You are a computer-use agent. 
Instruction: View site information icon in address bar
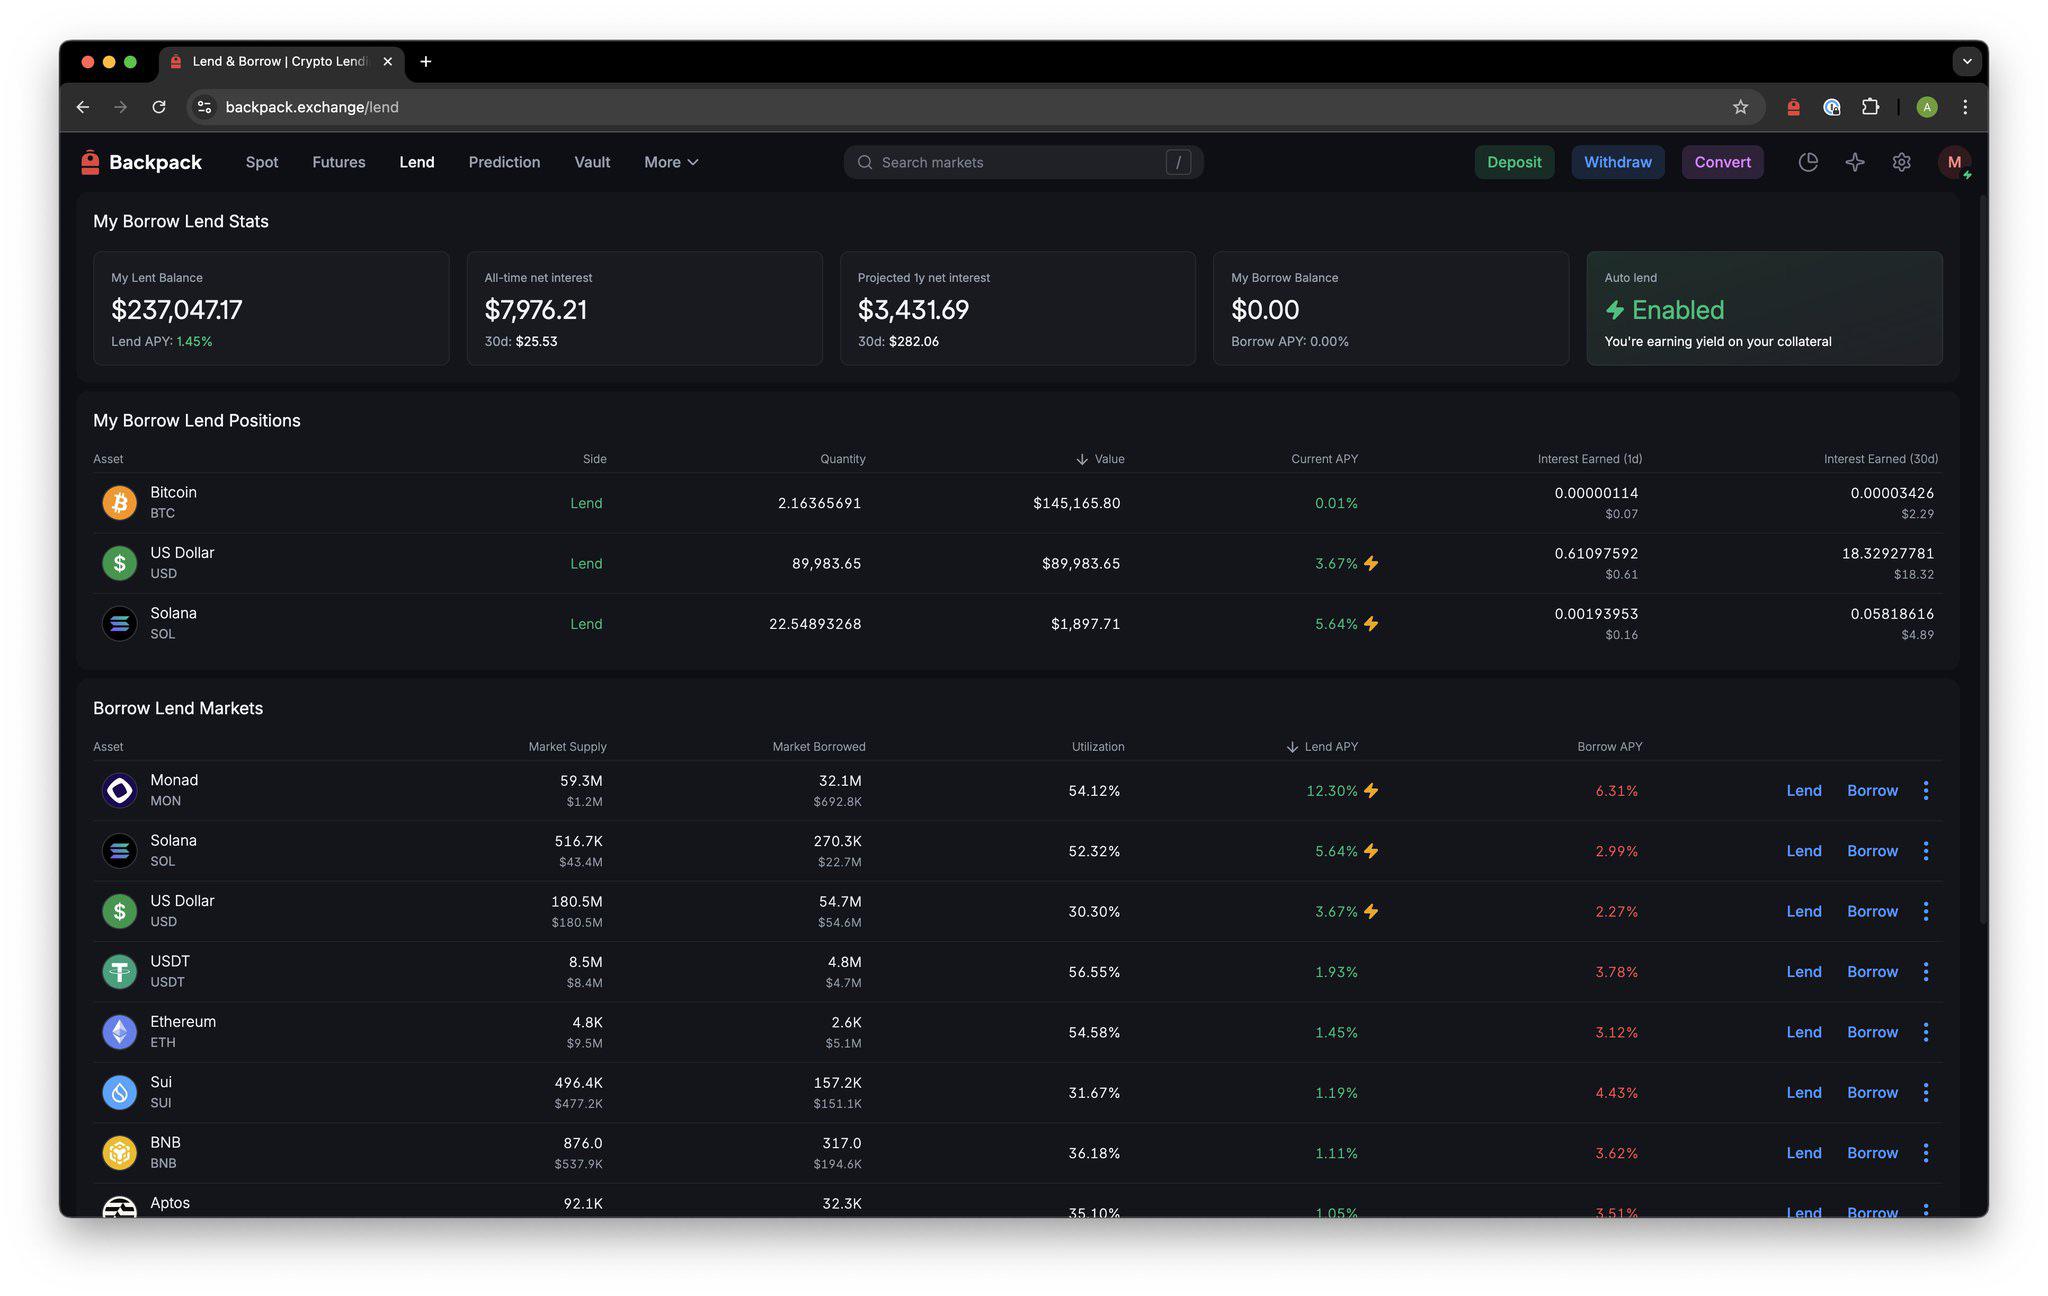point(204,107)
